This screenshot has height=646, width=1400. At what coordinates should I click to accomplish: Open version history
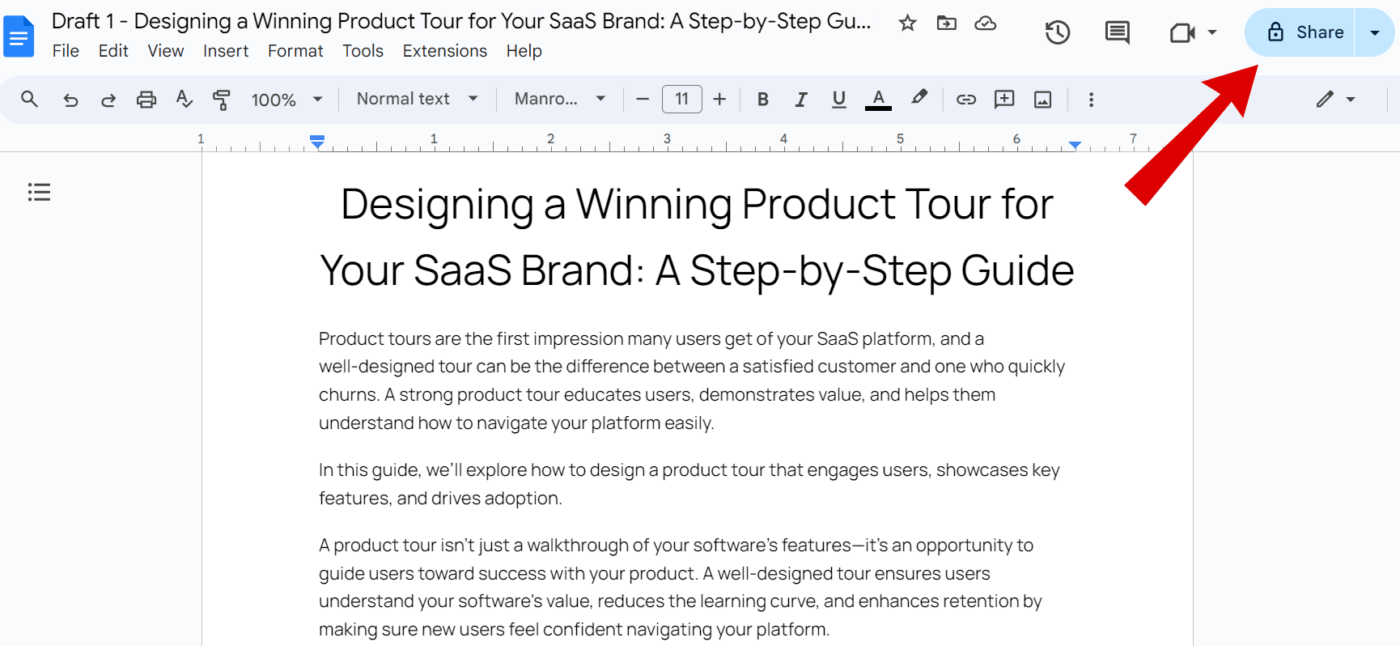[x=1057, y=32]
